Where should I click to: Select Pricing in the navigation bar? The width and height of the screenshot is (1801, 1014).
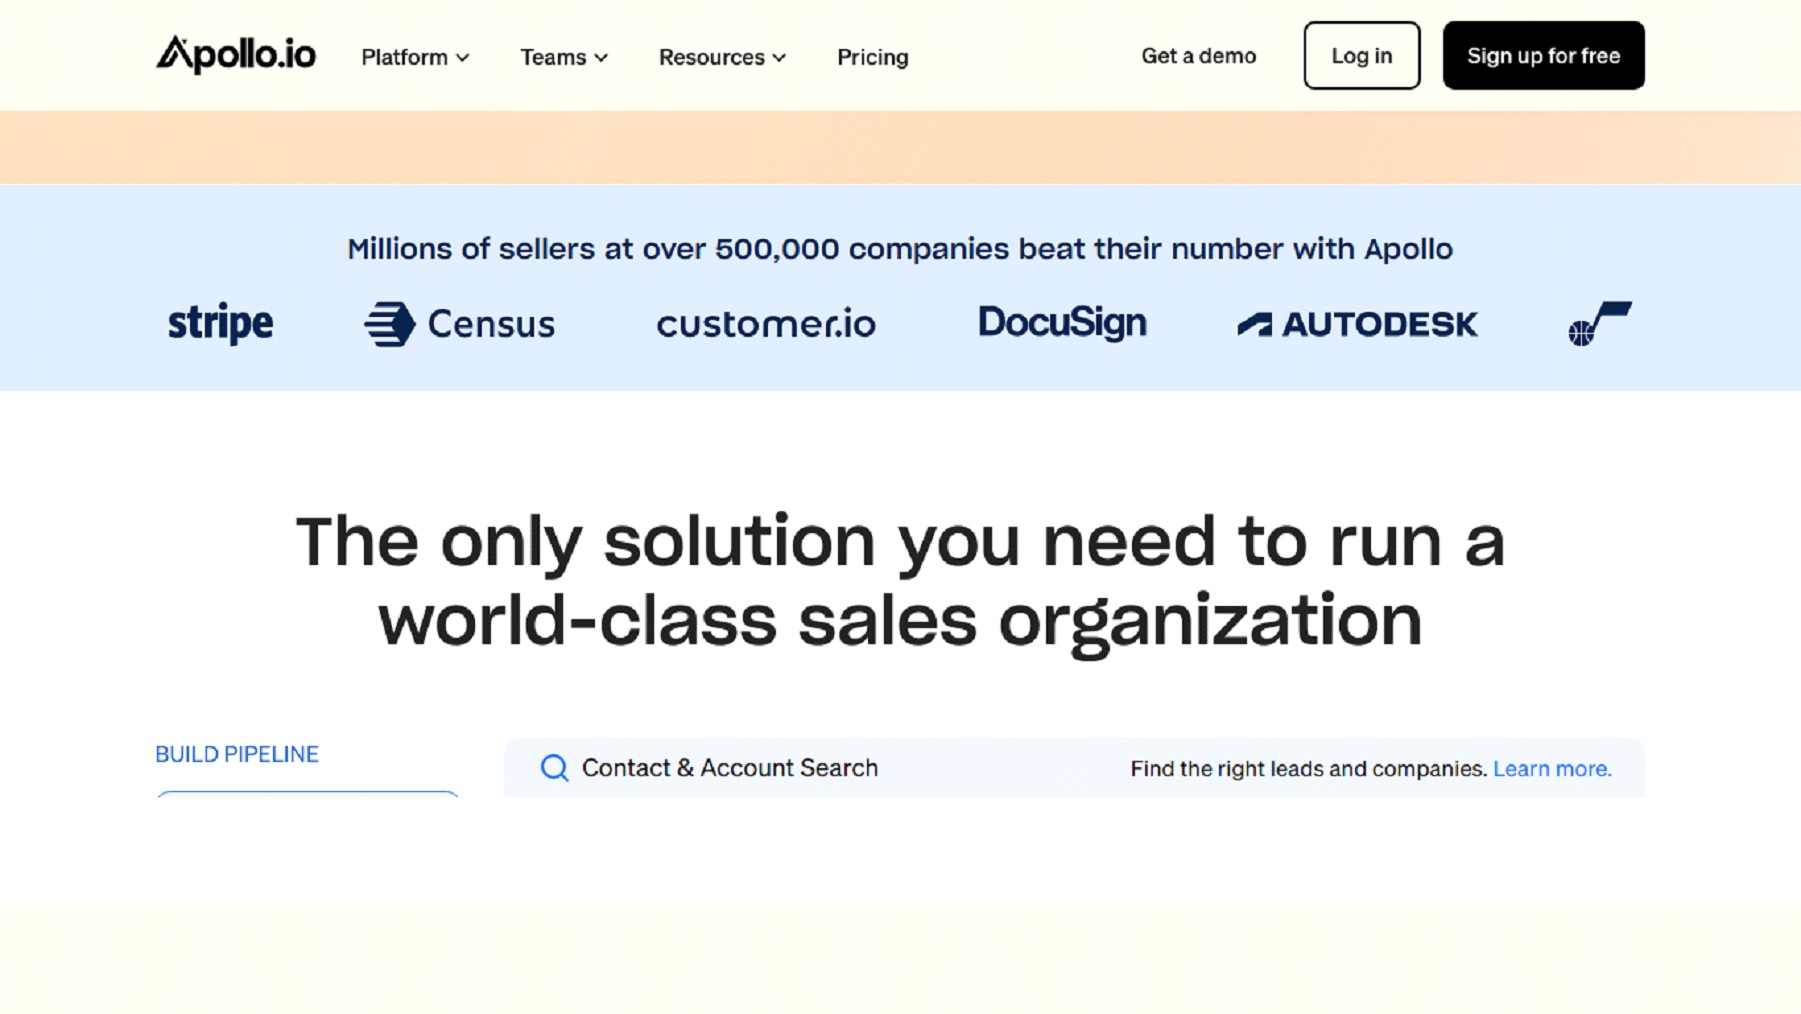[x=872, y=57]
